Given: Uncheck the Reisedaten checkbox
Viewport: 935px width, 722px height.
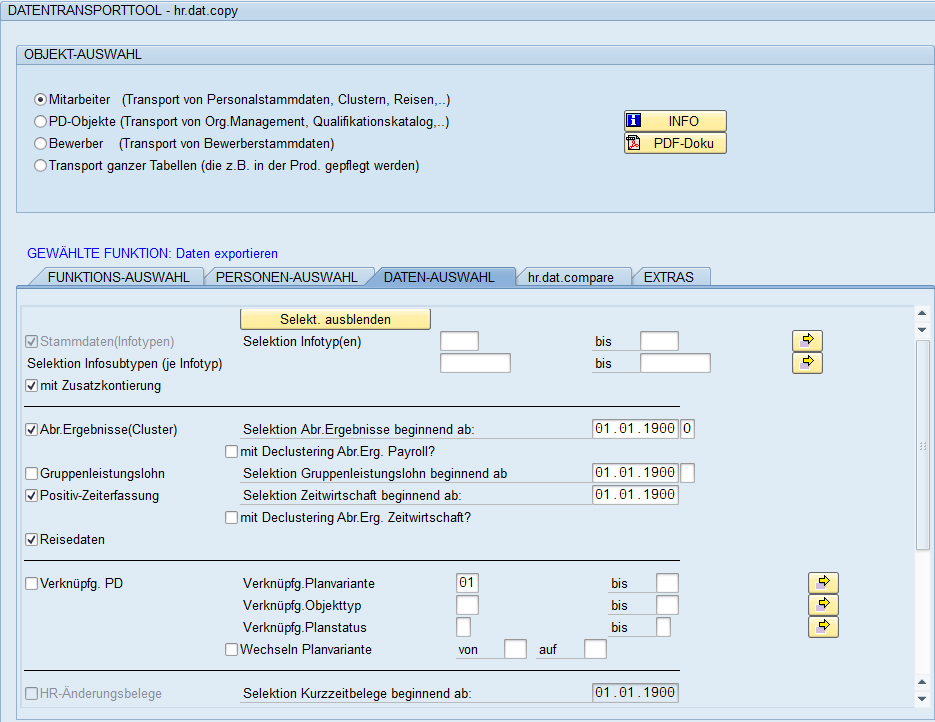Looking at the screenshot, I should tap(32, 540).
